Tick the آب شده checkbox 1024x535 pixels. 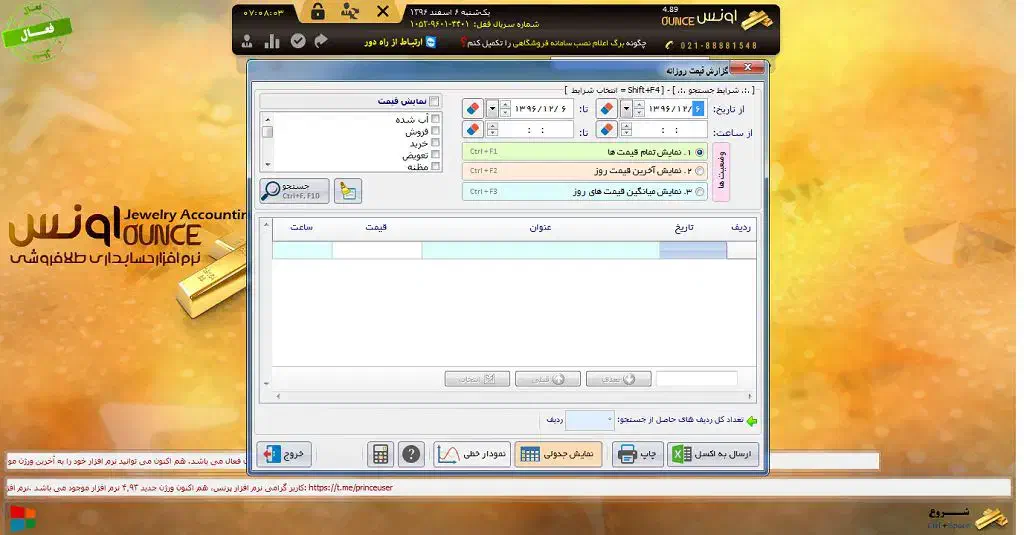436,119
